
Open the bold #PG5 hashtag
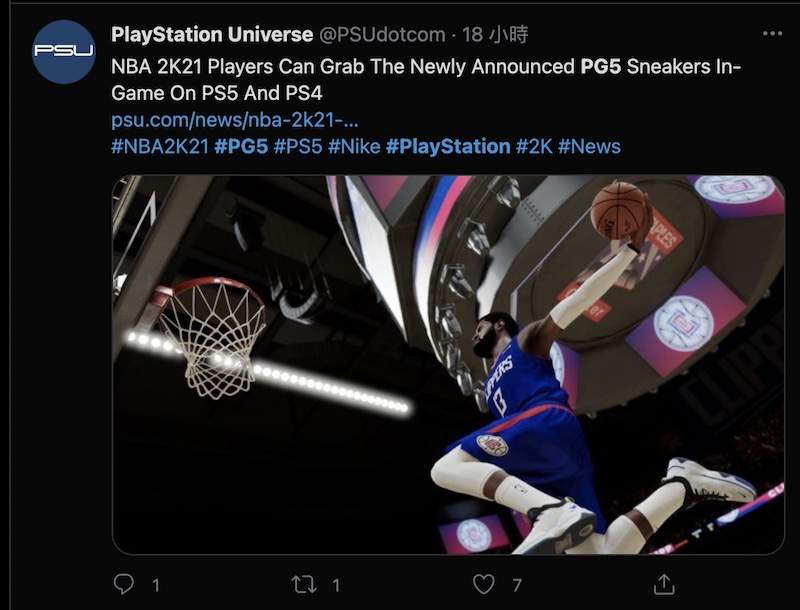(x=241, y=147)
